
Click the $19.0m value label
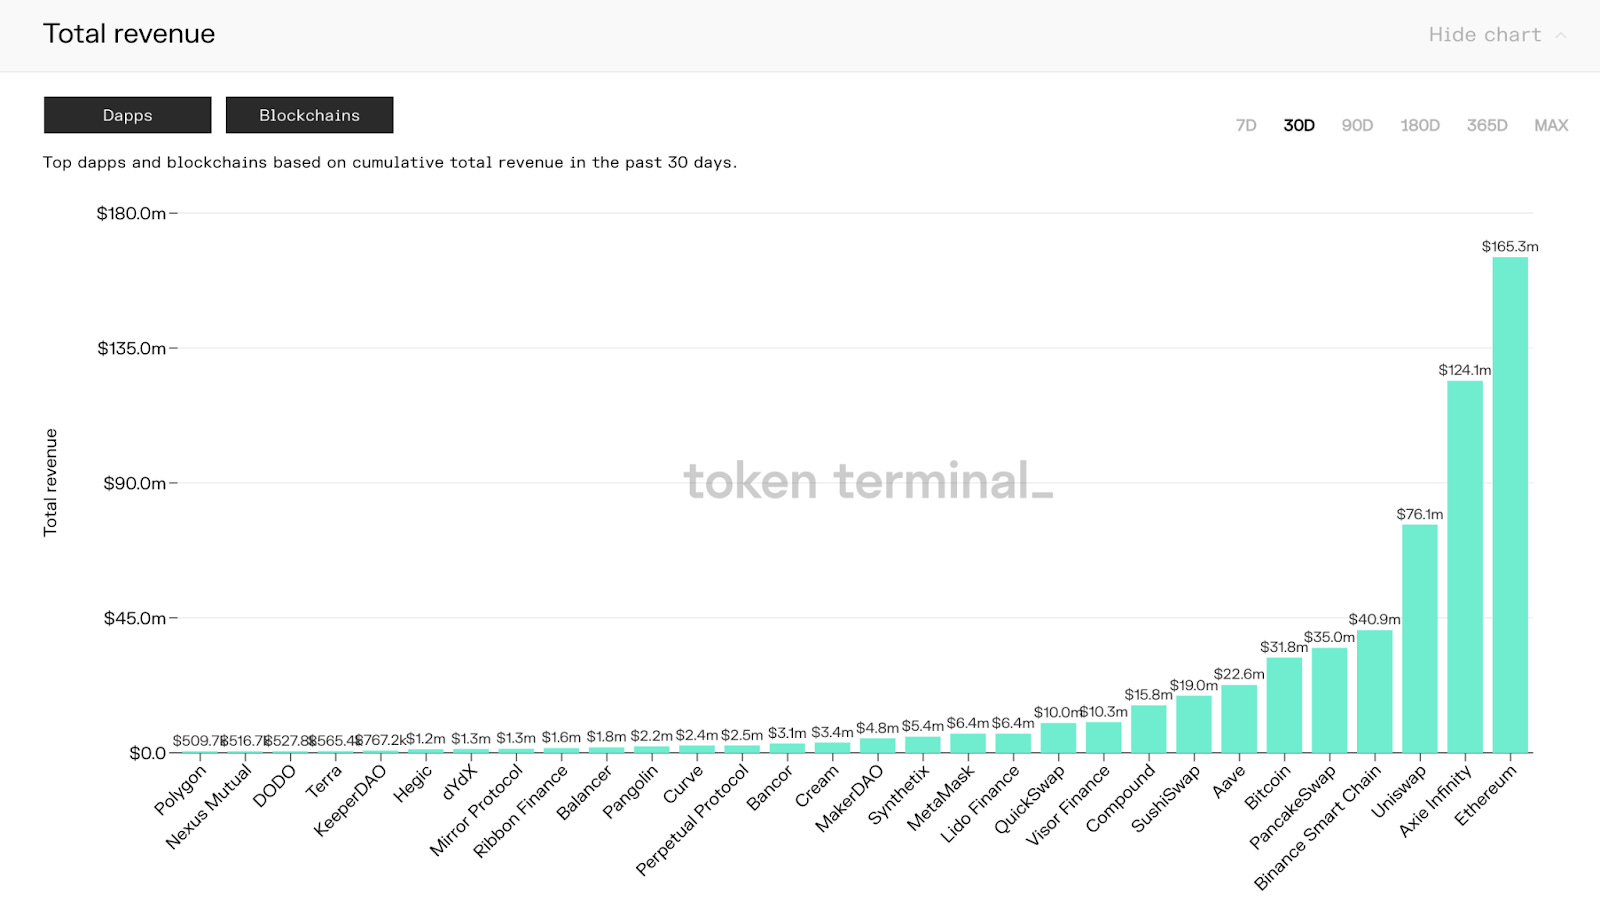[1194, 685]
